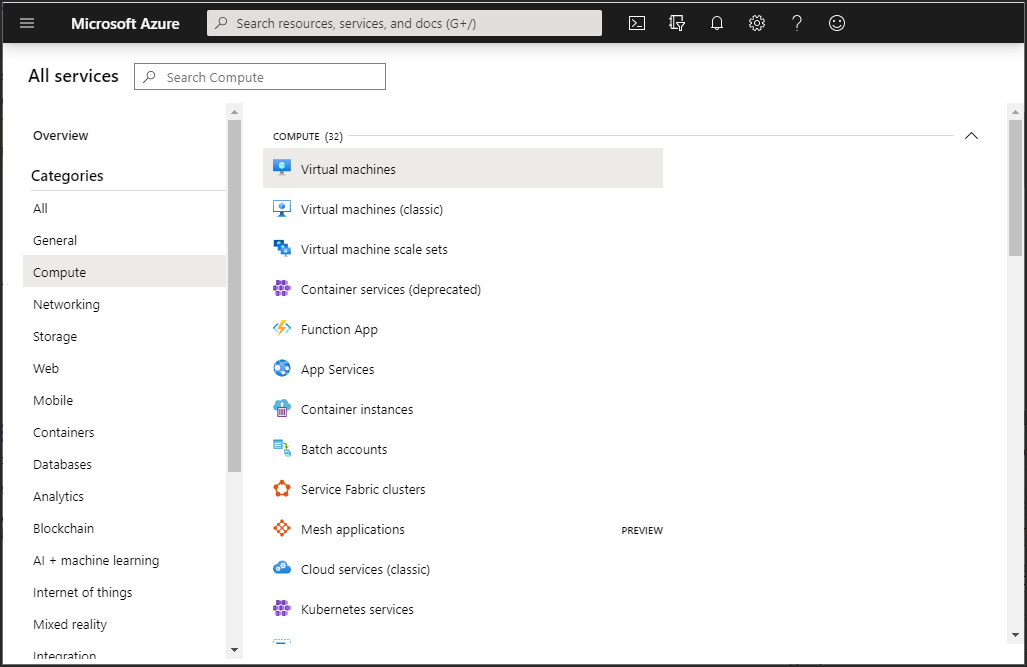This screenshot has width=1027, height=667.
Task: Select the All category
Action: pyautogui.click(x=124, y=208)
